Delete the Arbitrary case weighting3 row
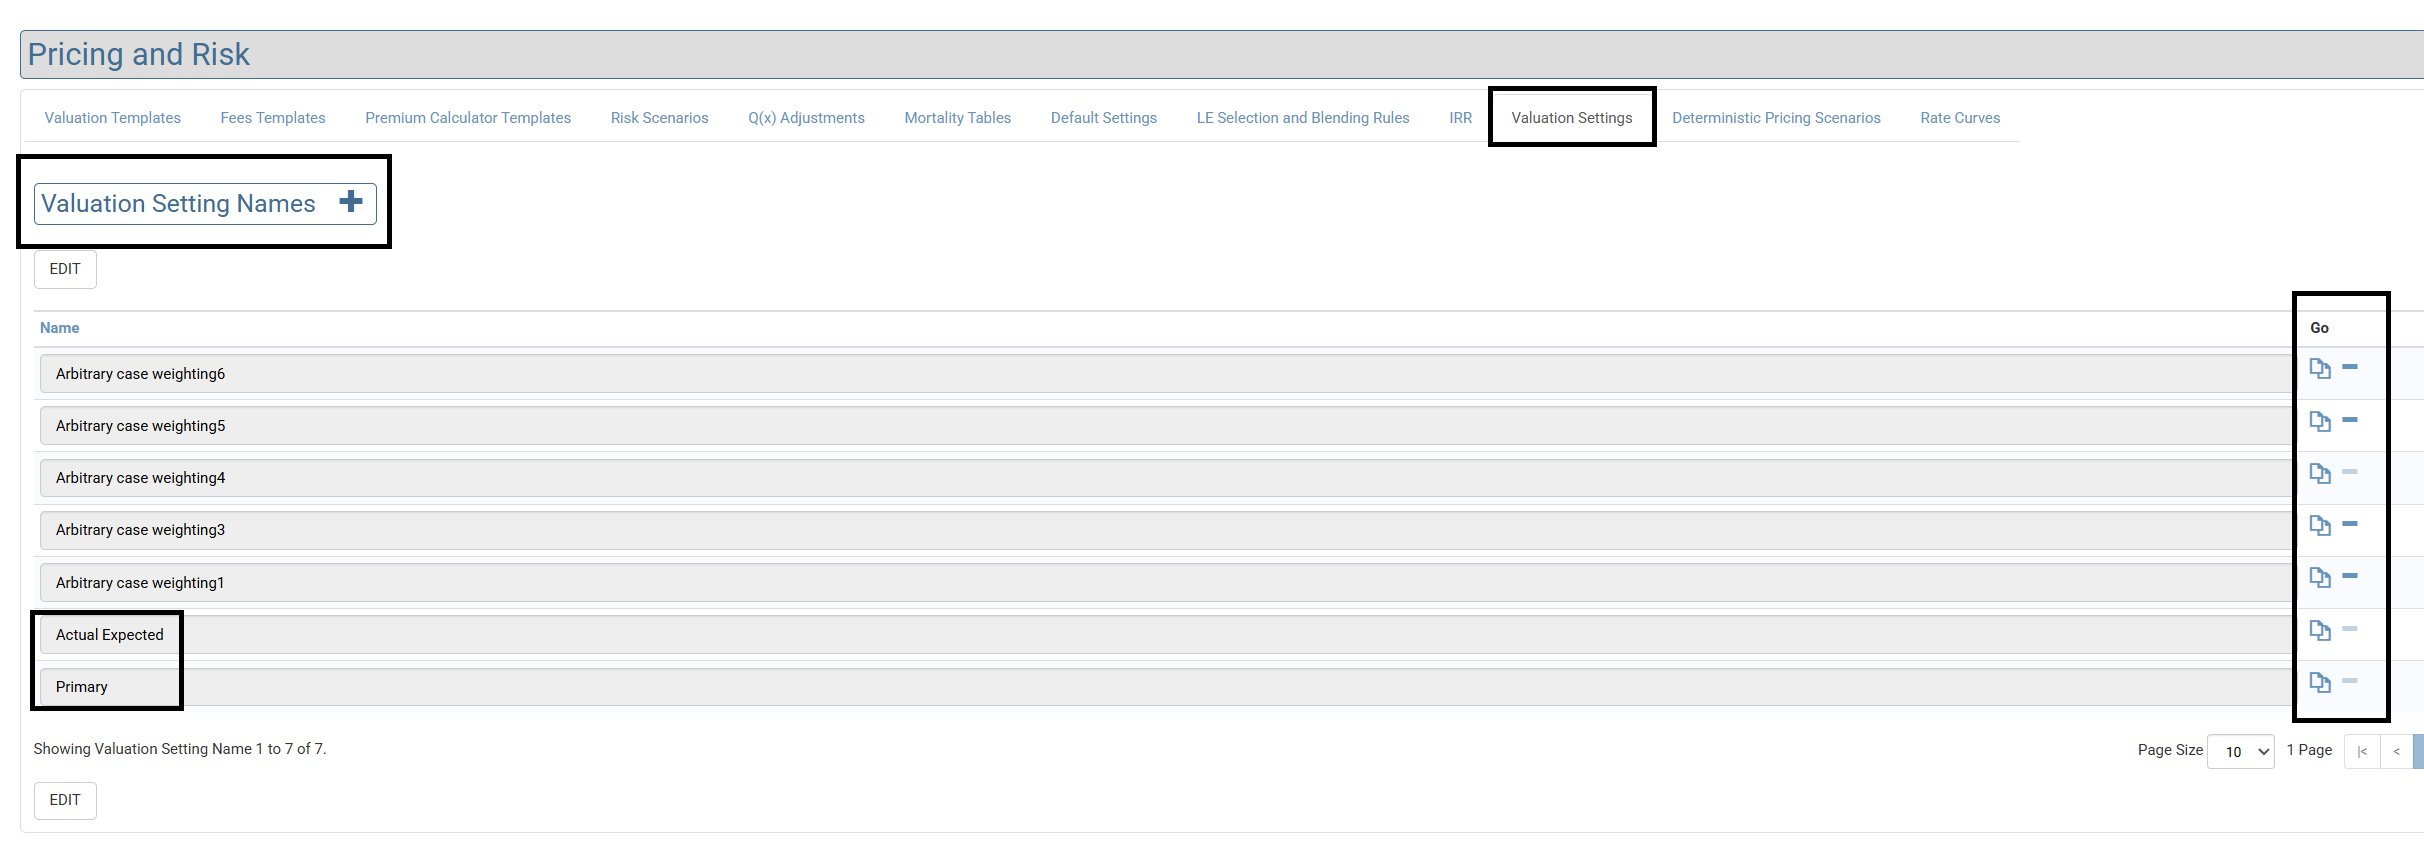Viewport: 2424px width, 856px height. (x=2350, y=524)
